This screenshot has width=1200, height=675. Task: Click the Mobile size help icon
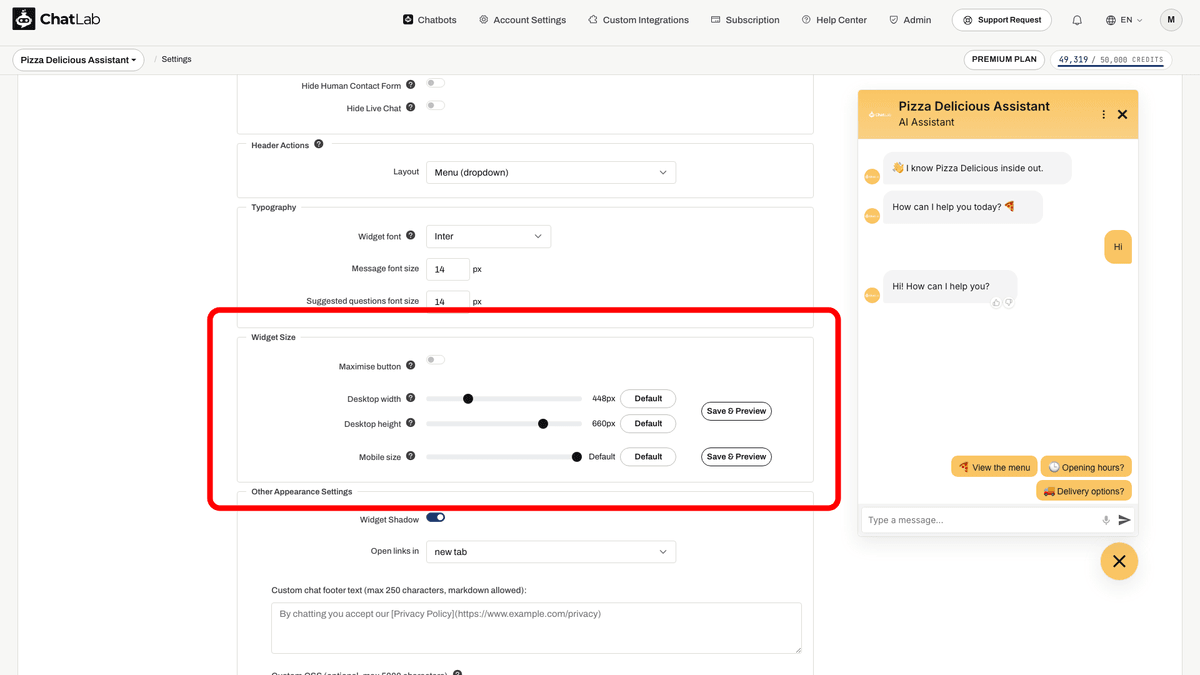[x=410, y=456]
